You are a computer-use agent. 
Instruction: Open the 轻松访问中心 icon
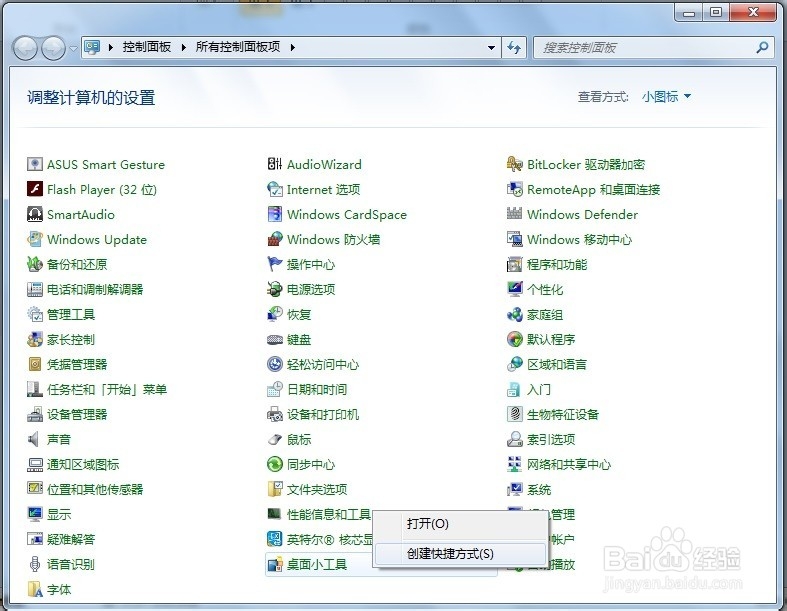click(x=275, y=364)
